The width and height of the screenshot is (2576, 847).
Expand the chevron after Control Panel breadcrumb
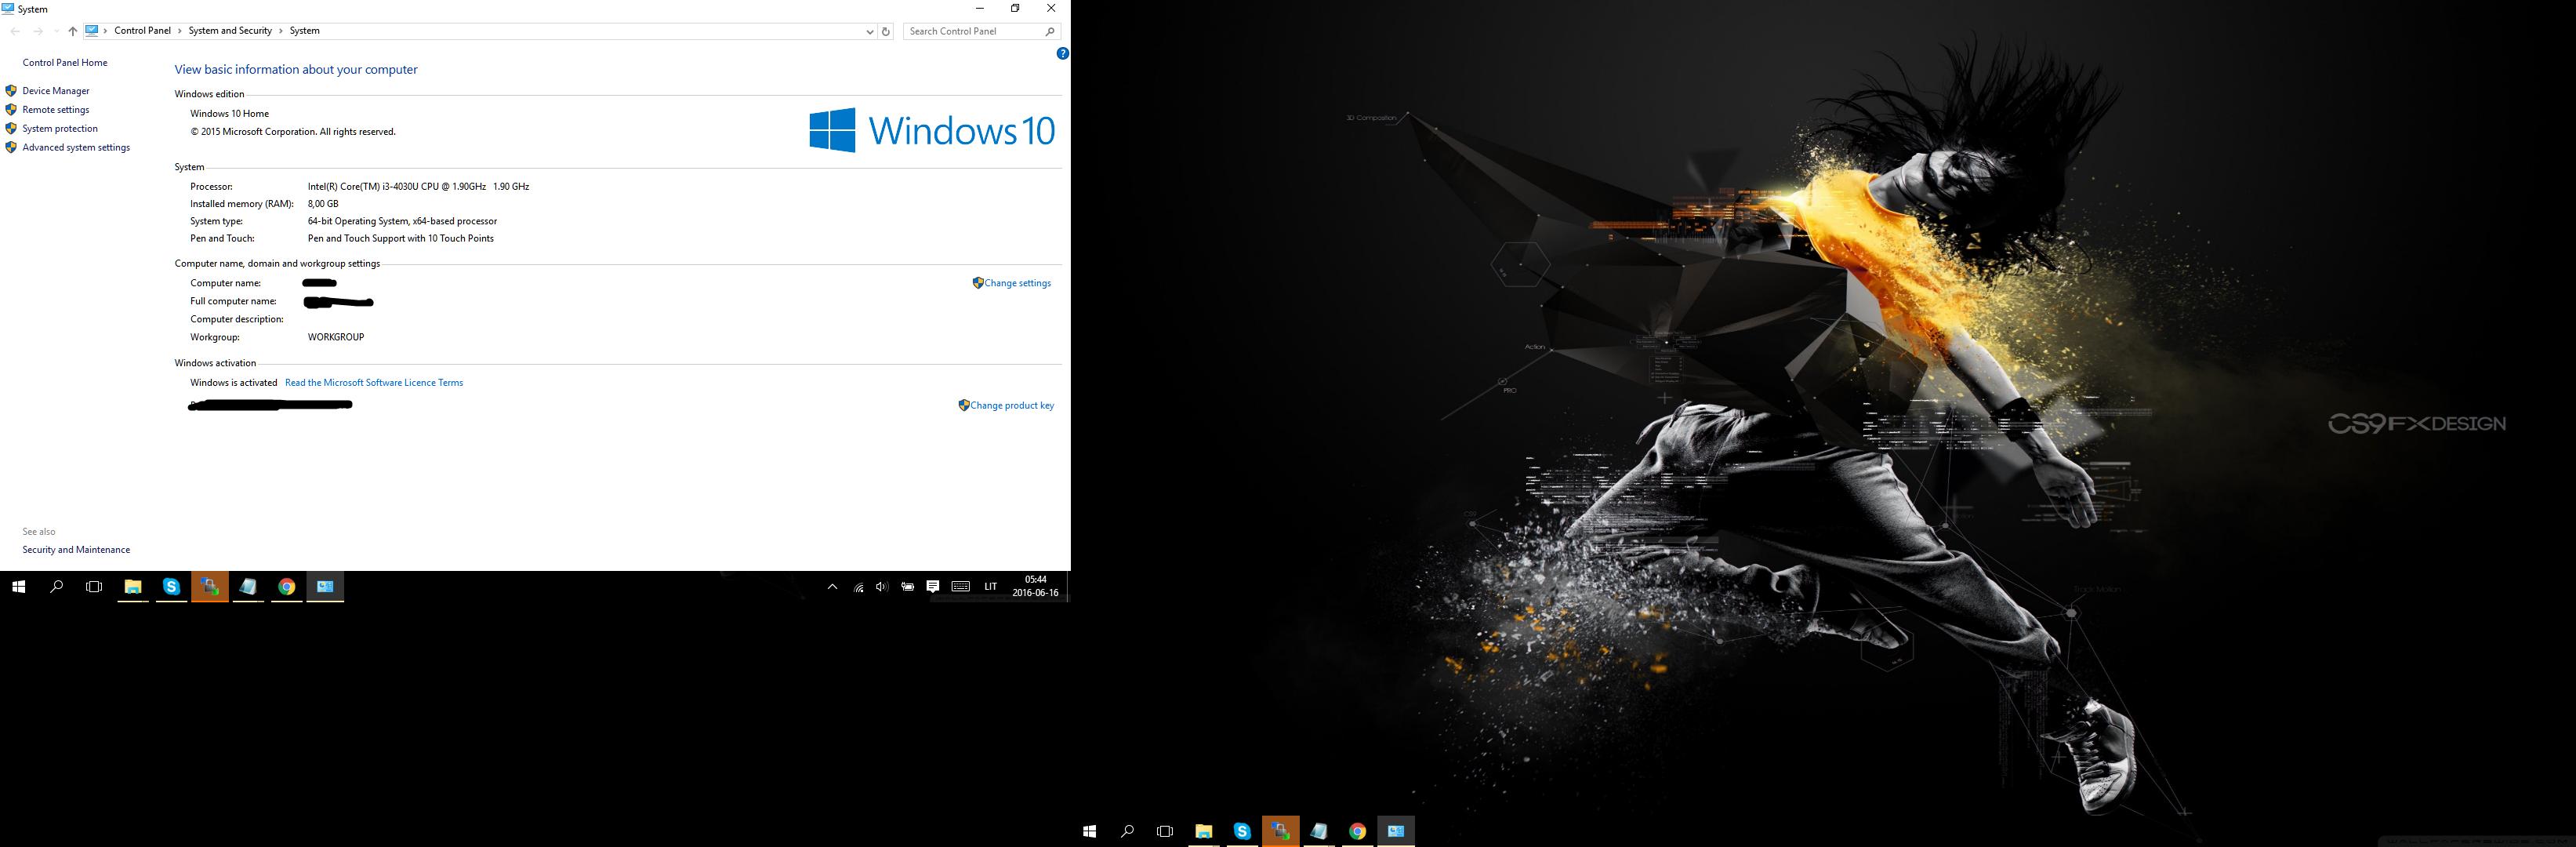180,31
